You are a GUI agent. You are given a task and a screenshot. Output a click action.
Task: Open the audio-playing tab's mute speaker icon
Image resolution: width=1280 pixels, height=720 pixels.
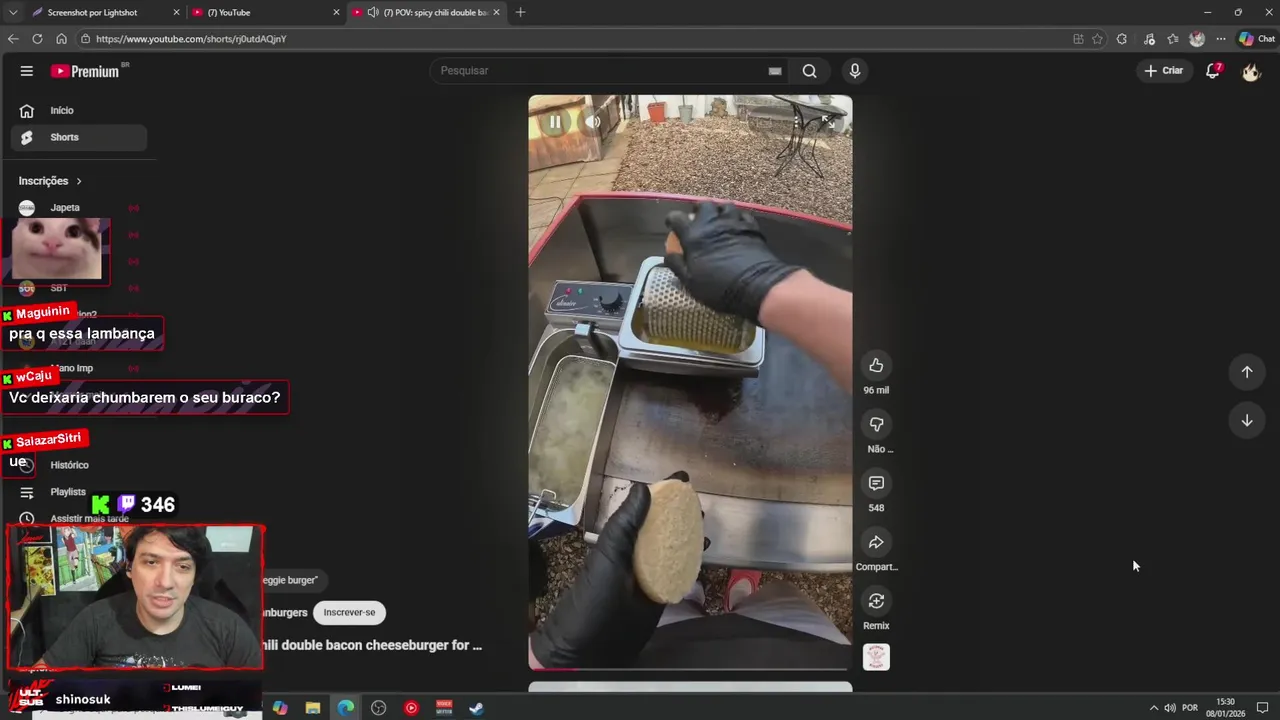(x=373, y=13)
